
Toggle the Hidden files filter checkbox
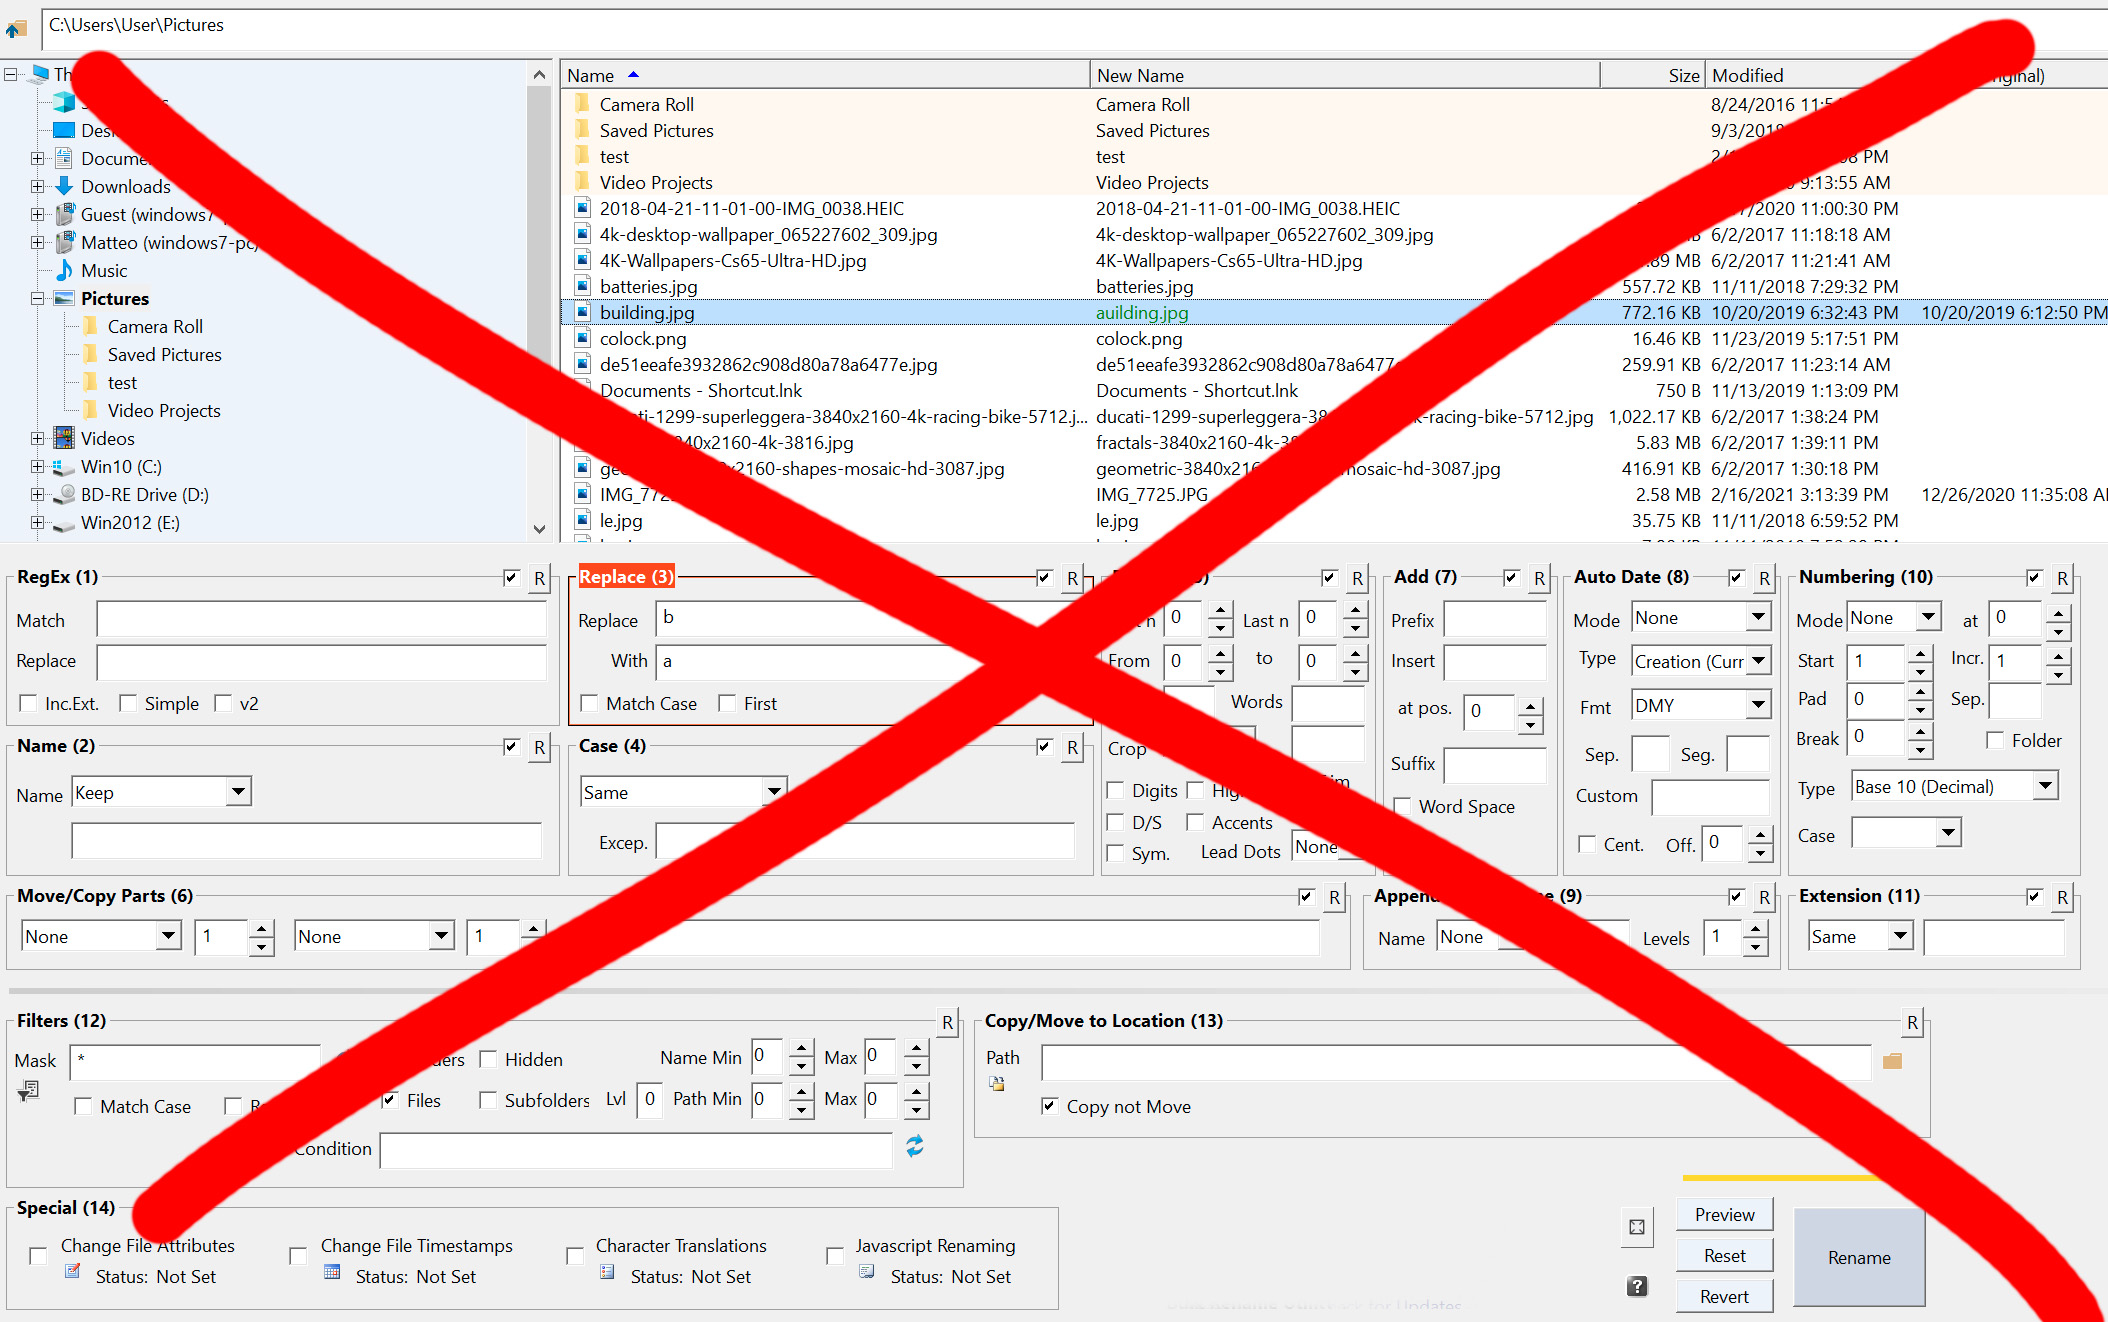coord(489,1059)
